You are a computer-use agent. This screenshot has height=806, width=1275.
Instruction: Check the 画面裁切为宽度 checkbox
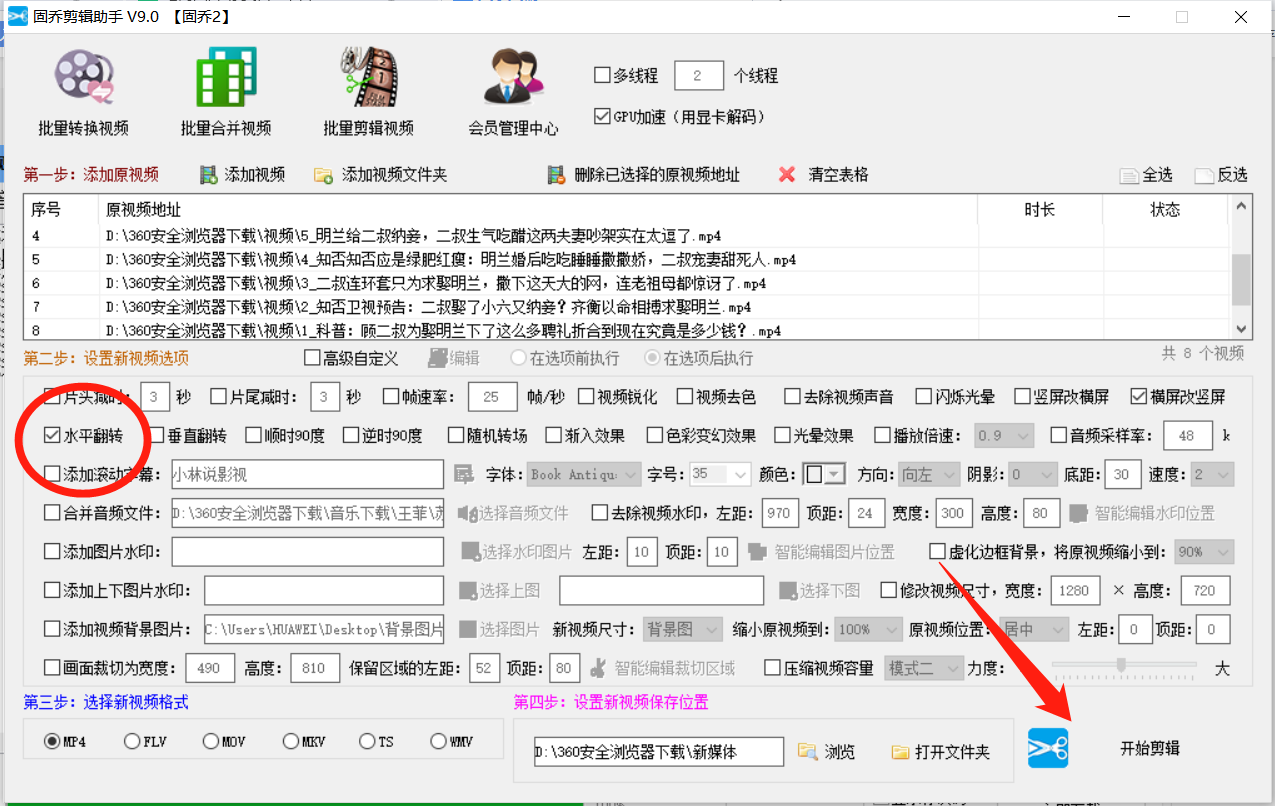pos(52,668)
